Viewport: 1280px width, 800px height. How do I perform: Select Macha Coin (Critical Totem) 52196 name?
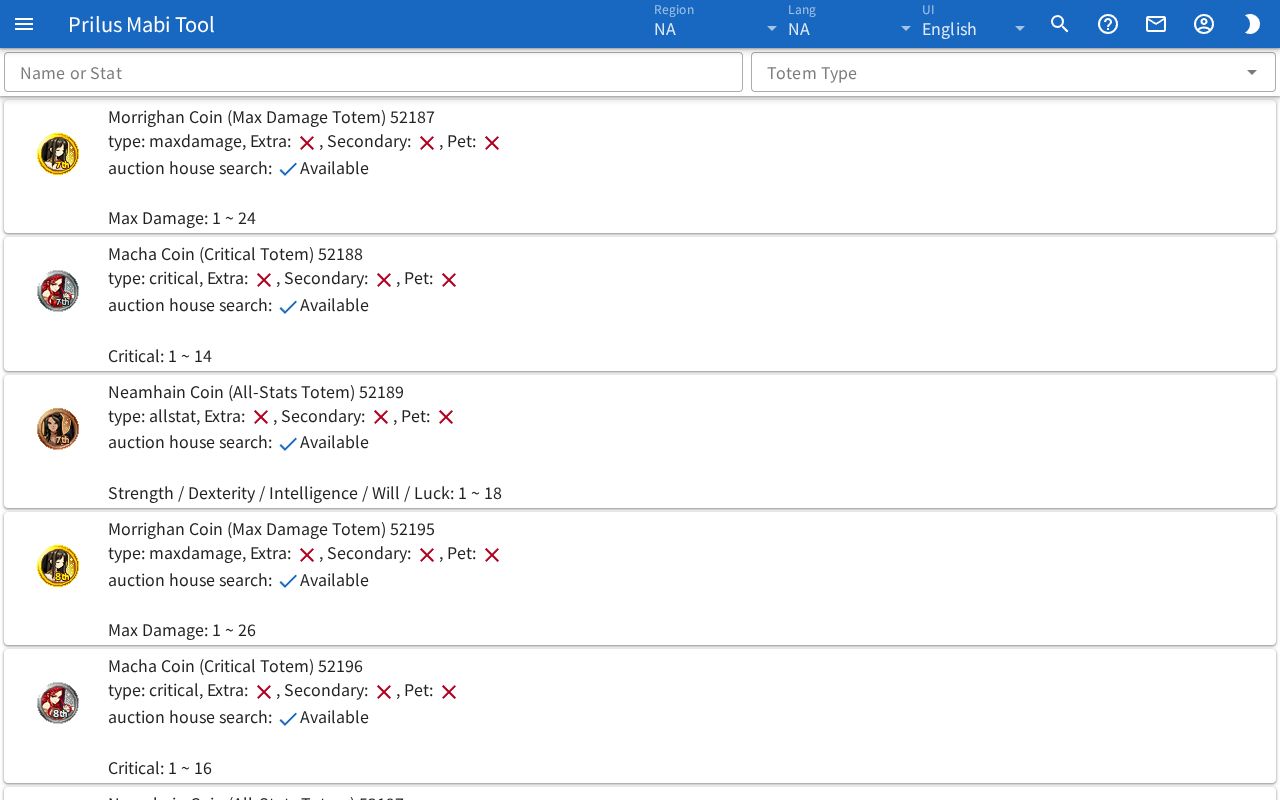(x=235, y=666)
